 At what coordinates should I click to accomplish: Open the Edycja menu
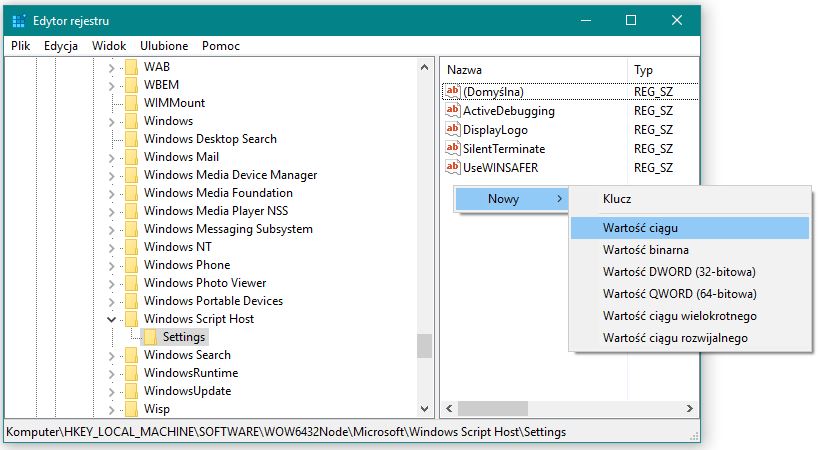point(61,46)
